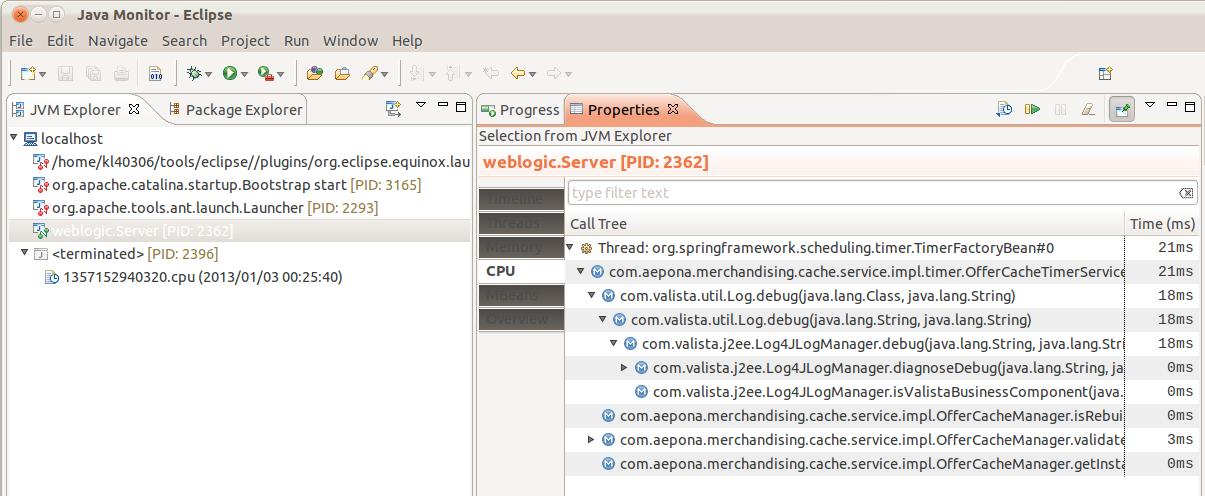The height and width of the screenshot is (496, 1205).
Task: Open the Back history dropdown arrow
Action: [x=533, y=74]
